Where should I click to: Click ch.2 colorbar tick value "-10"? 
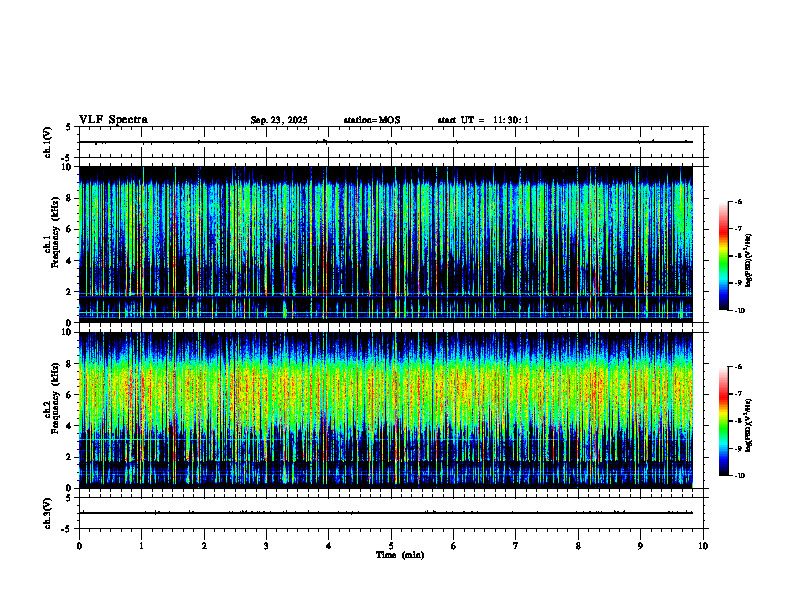739,476
